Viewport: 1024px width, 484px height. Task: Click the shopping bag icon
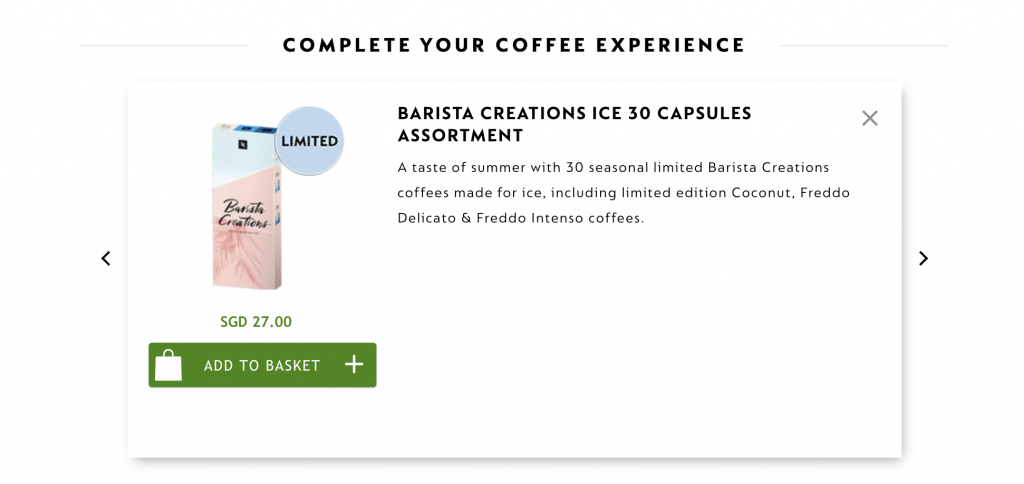[169, 365]
